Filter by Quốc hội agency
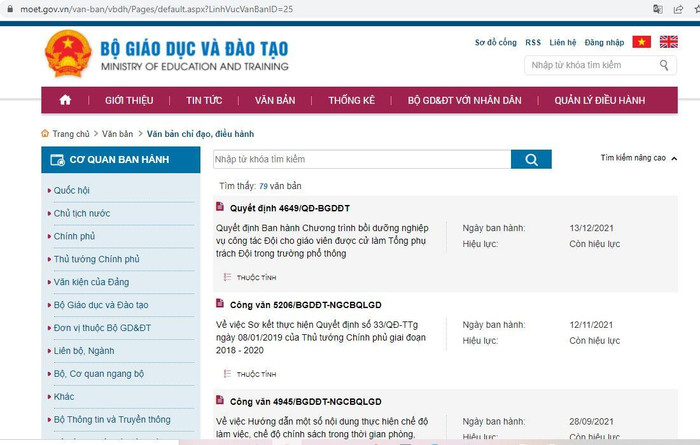Viewport: 700px width, 445px height. pyautogui.click(x=71, y=191)
